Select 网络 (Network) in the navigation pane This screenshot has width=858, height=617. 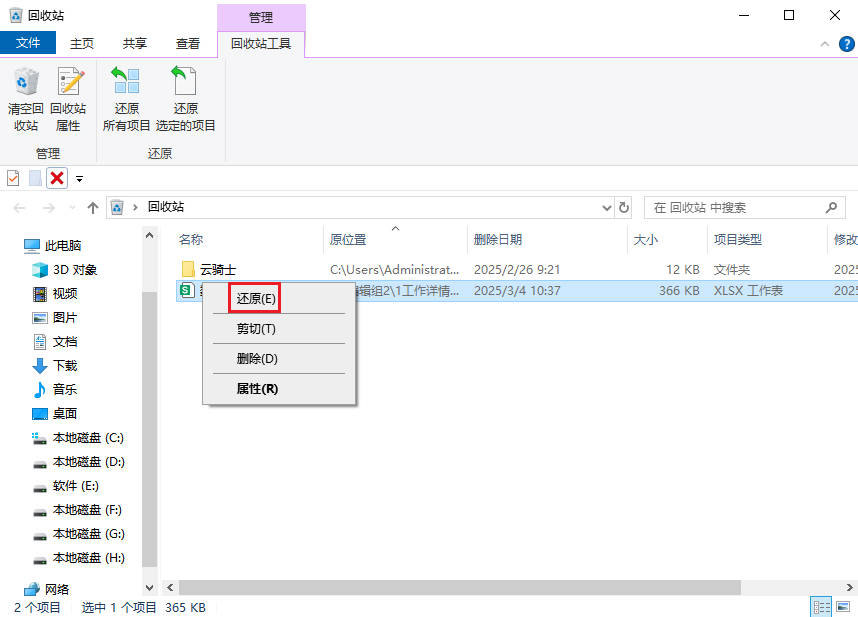[x=47, y=589]
